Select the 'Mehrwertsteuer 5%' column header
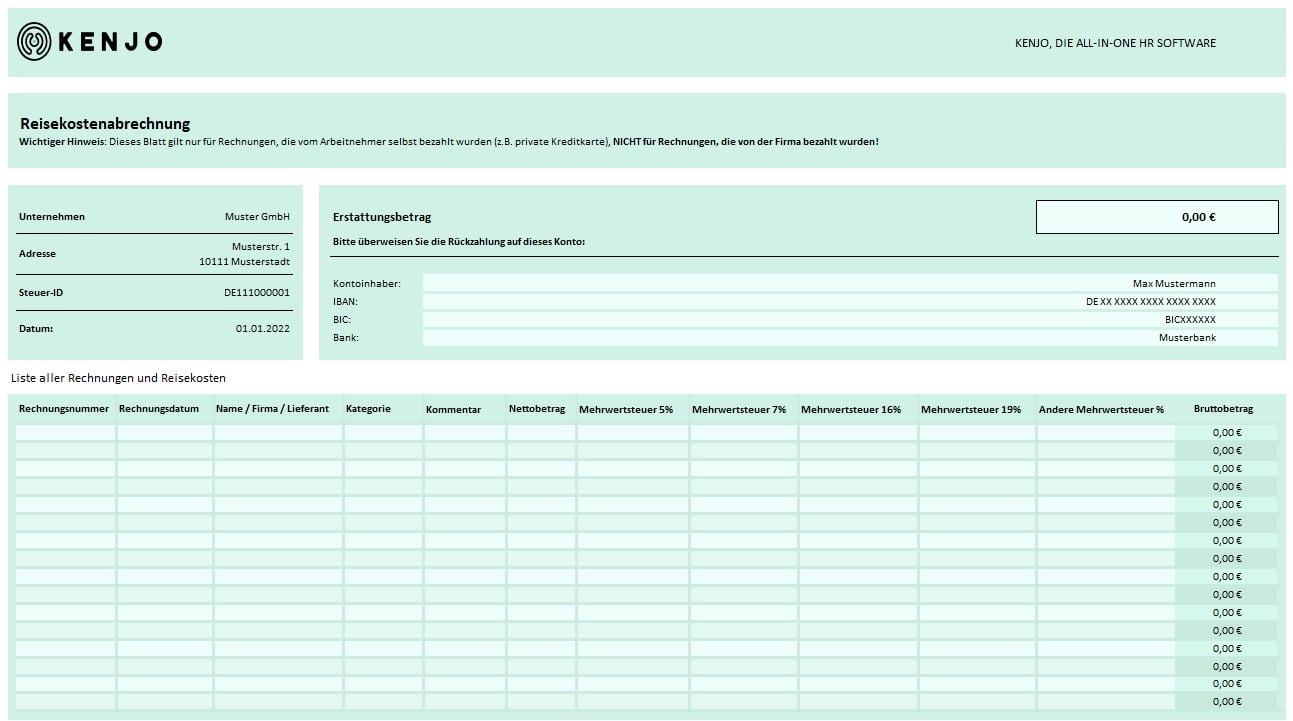Image resolution: width=1293 pixels, height=721 pixels. pyautogui.click(x=626, y=409)
